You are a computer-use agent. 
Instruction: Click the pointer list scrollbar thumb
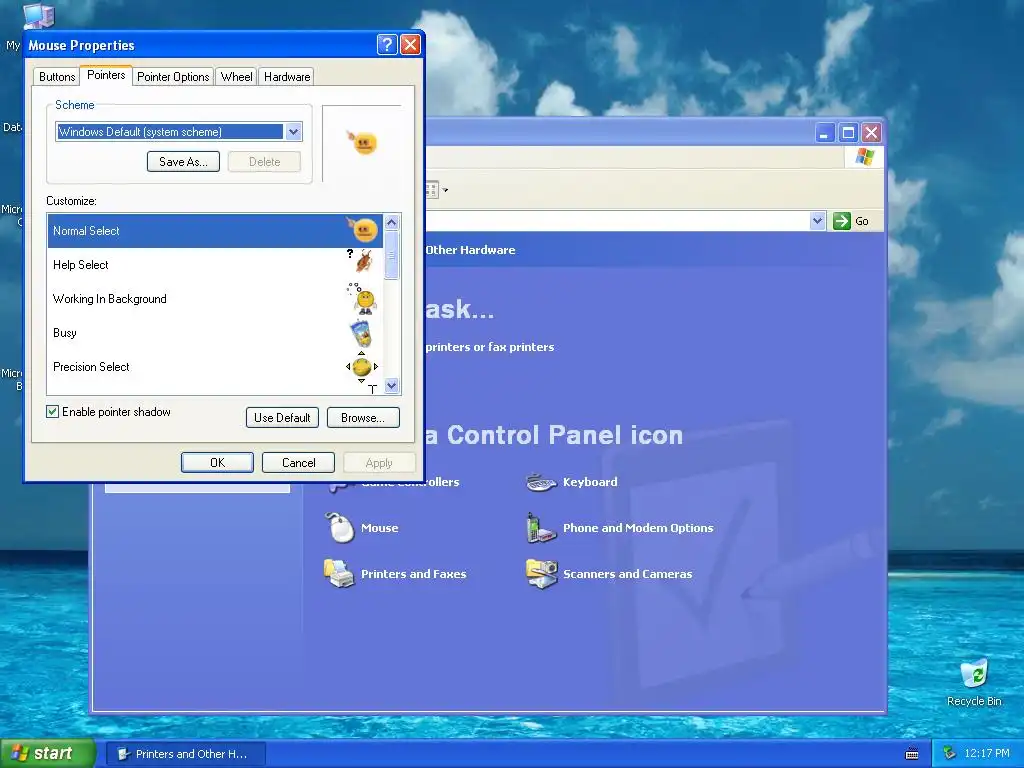click(392, 255)
